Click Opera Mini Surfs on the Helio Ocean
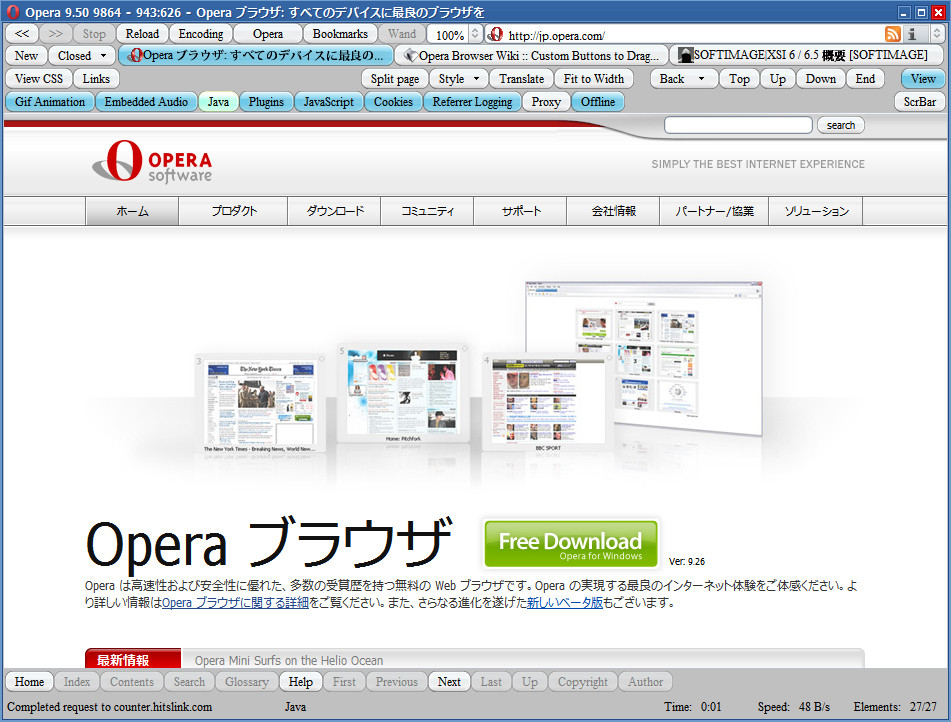The height and width of the screenshot is (722, 951). coord(289,660)
